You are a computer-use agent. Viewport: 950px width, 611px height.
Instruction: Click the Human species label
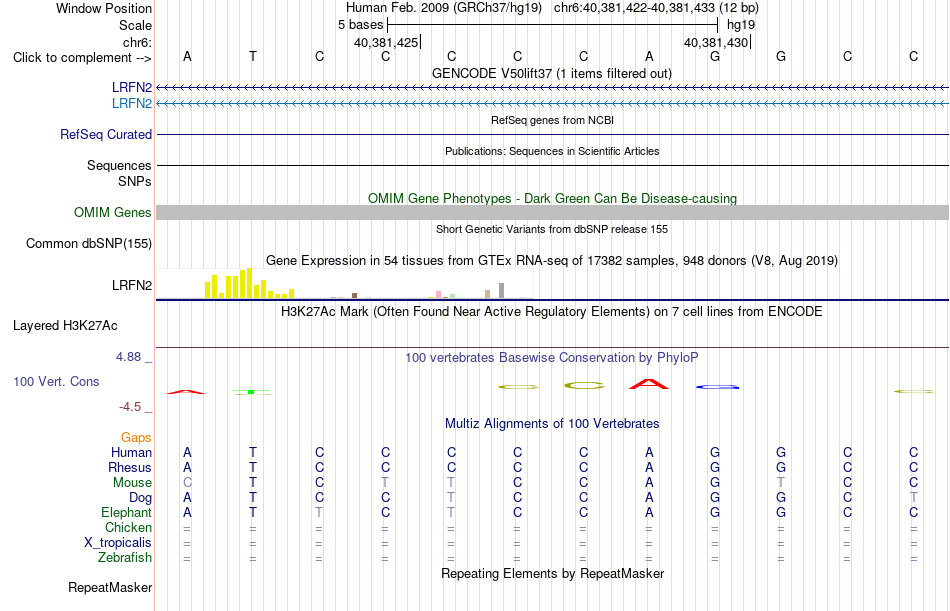click(x=131, y=452)
